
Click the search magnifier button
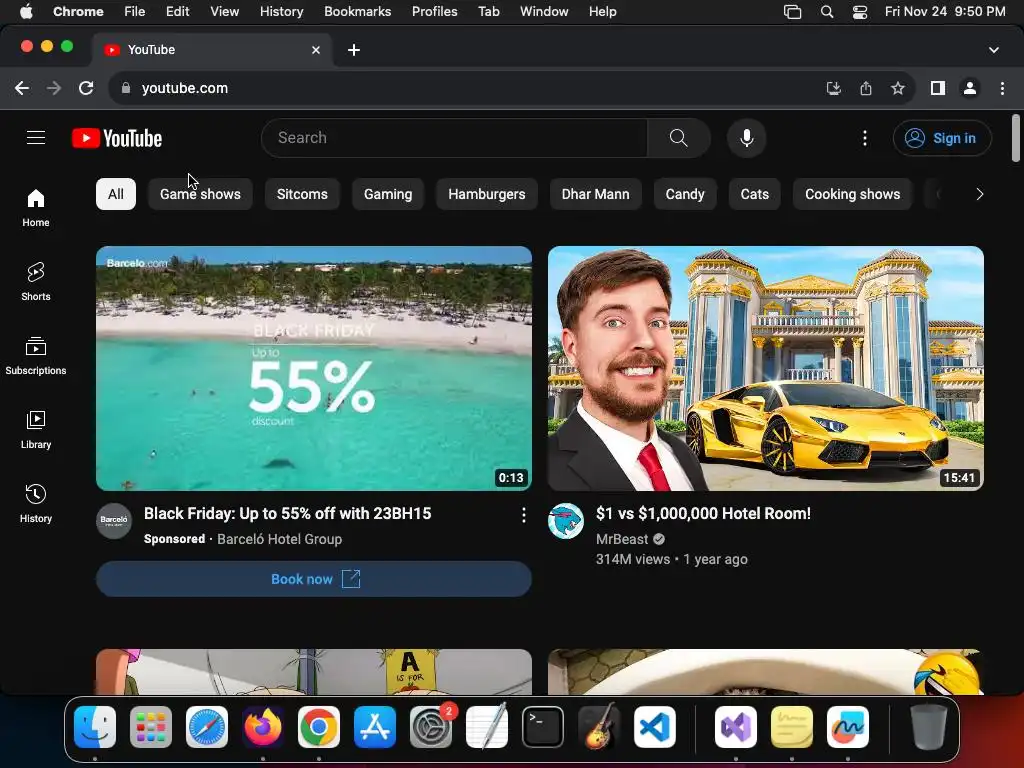click(x=679, y=138)
